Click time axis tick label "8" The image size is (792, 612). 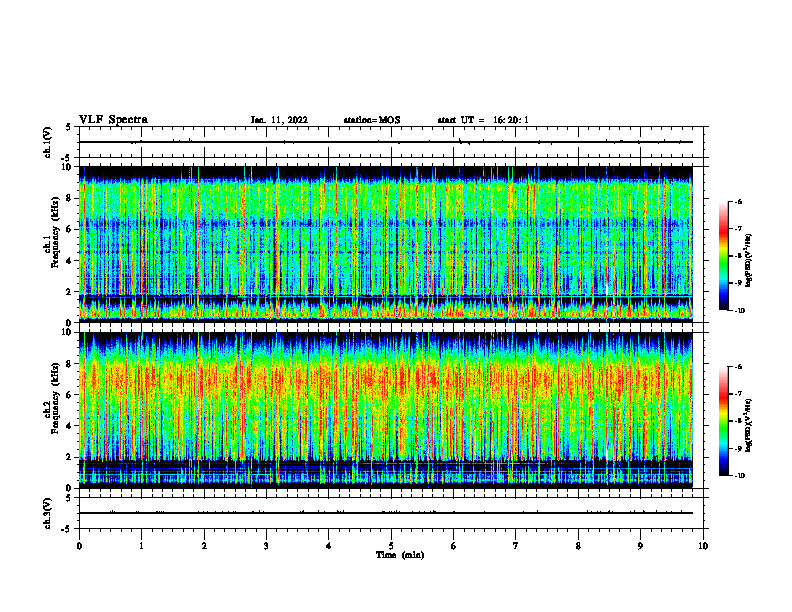[578, 546]
